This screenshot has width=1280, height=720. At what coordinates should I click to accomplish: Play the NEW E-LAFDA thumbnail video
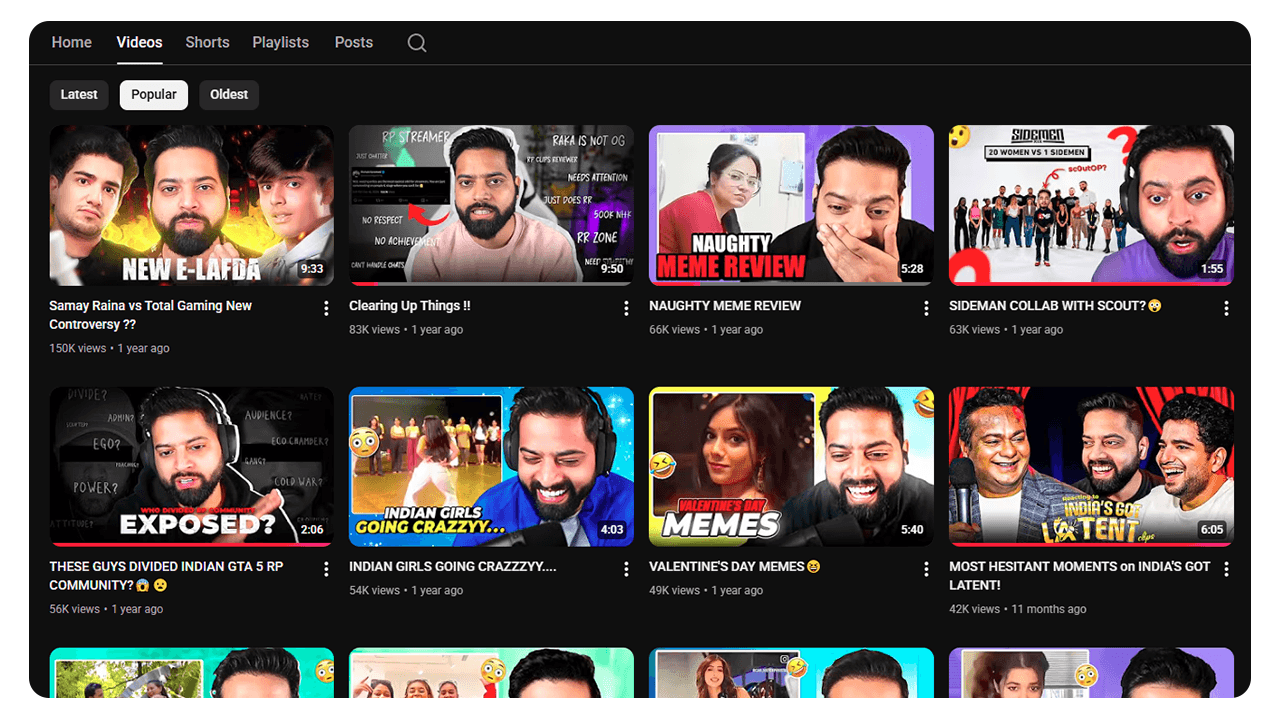click(192, 205)
